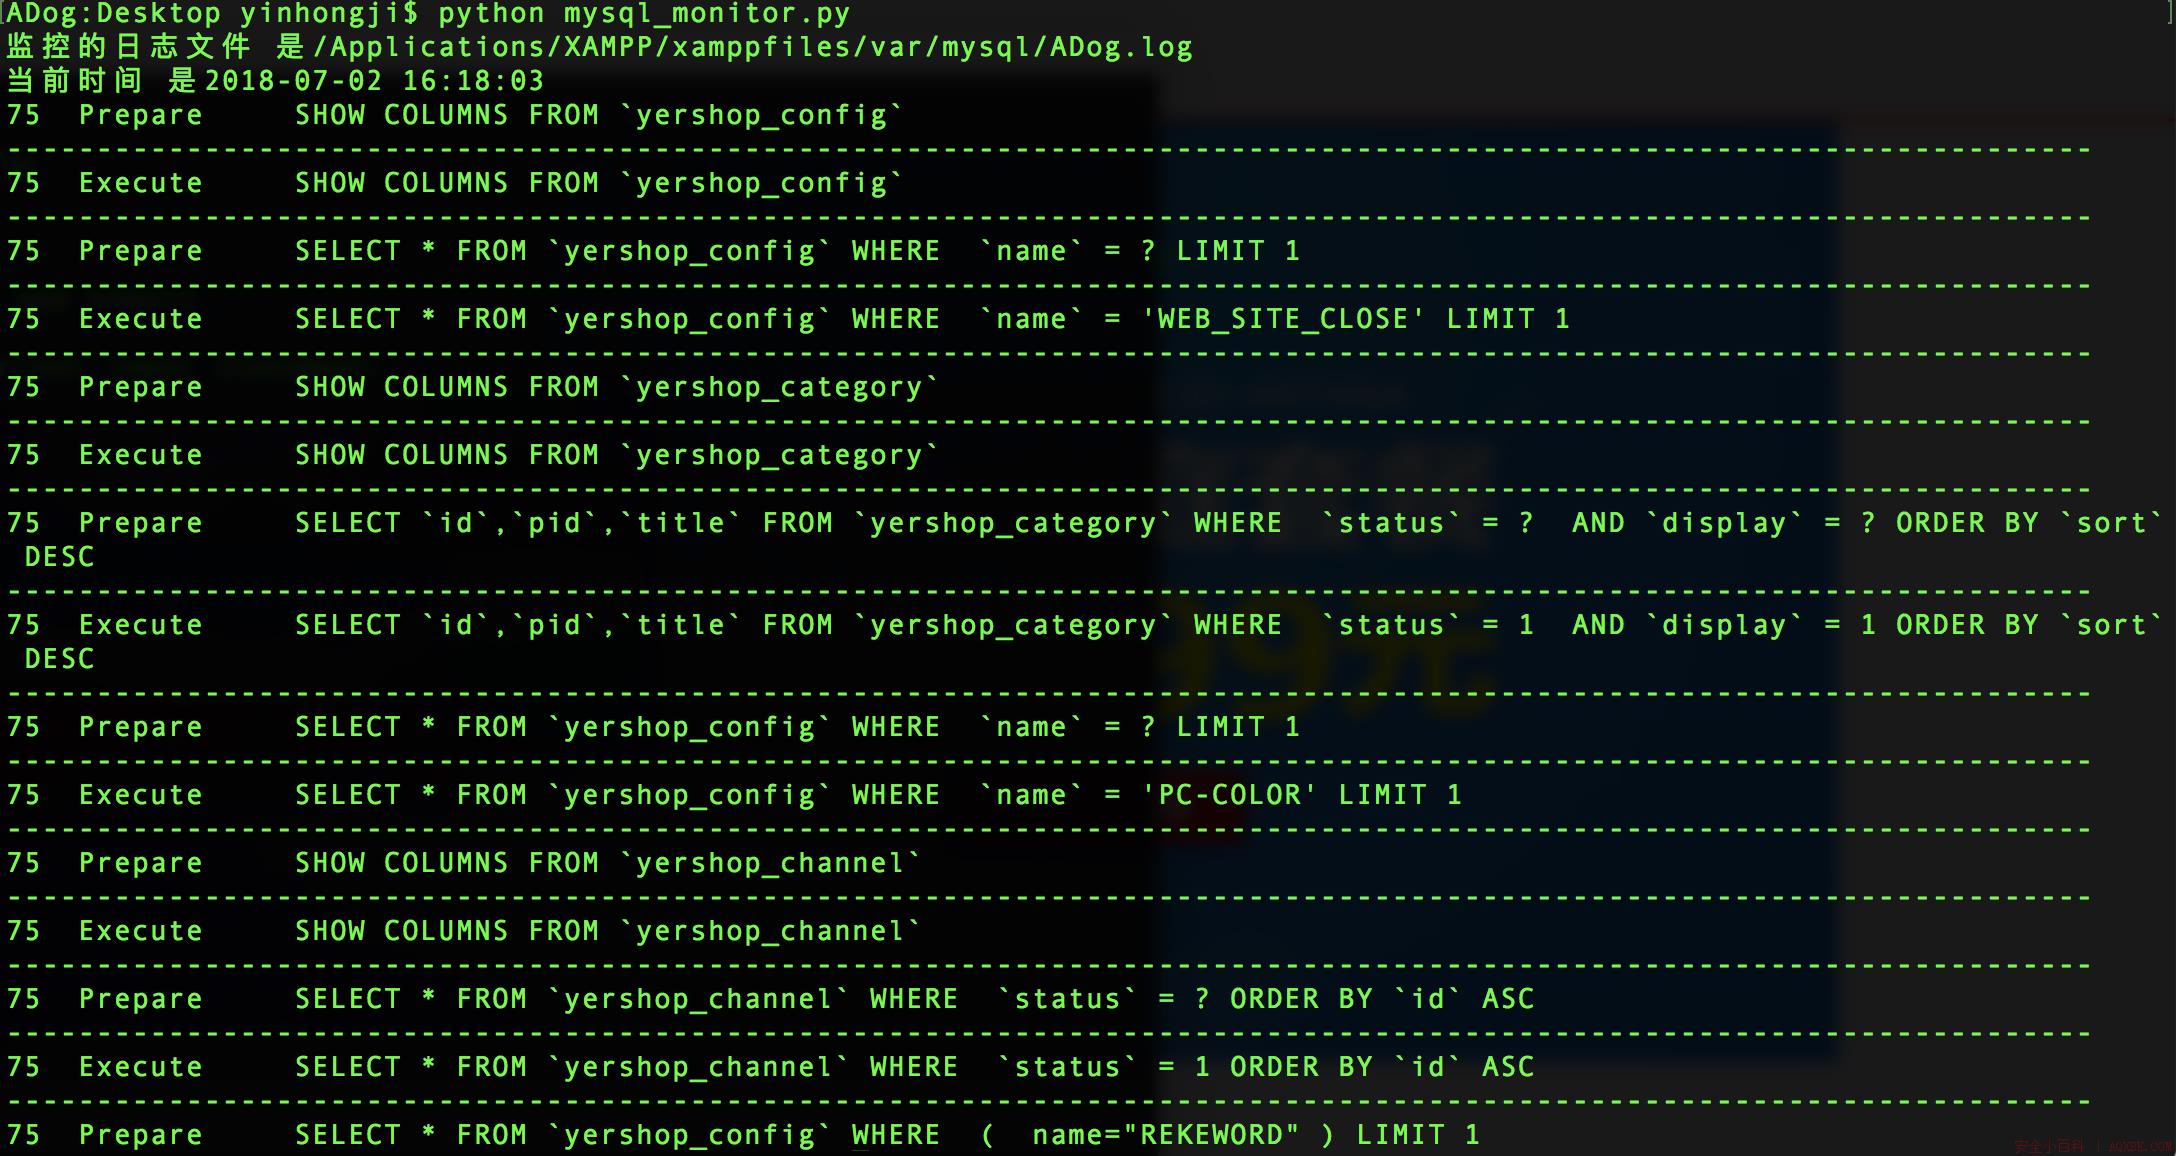Click the yershop_category SELECT id,pid,title Prepare line
Image resolution: width=2176 pixels, height=1156 pixels.
coord(1000,522)
